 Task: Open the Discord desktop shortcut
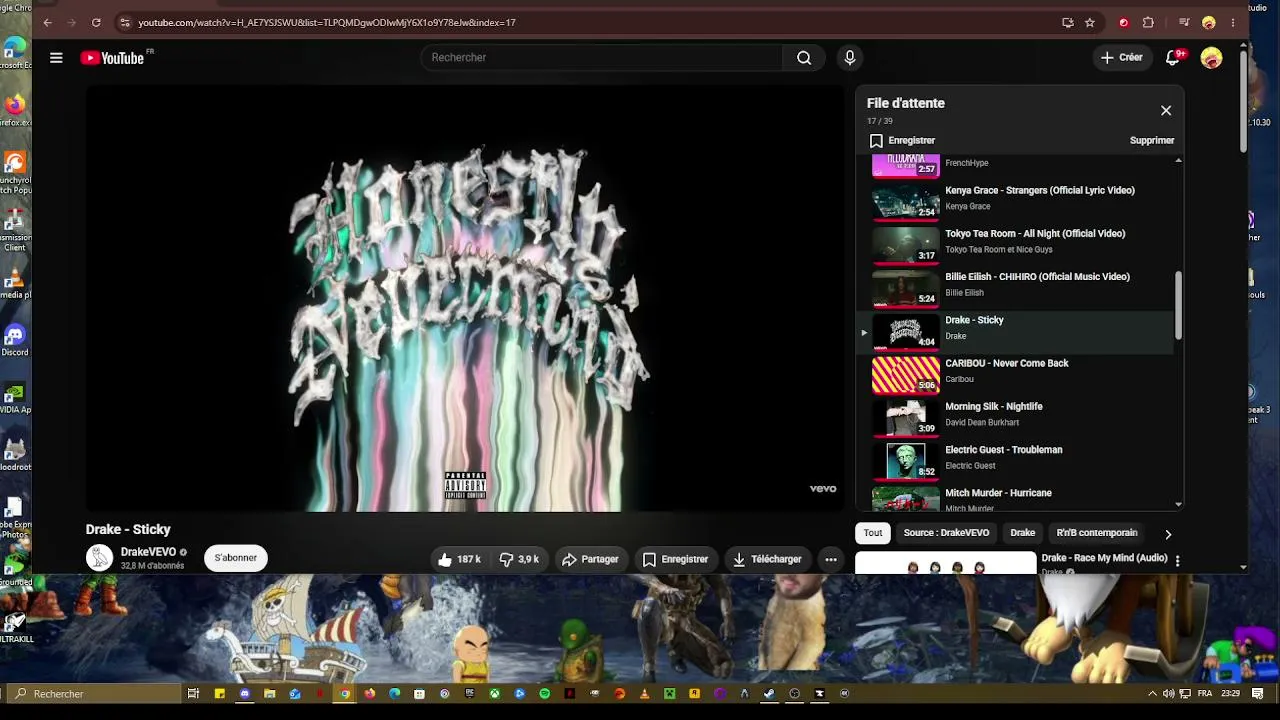14,340
